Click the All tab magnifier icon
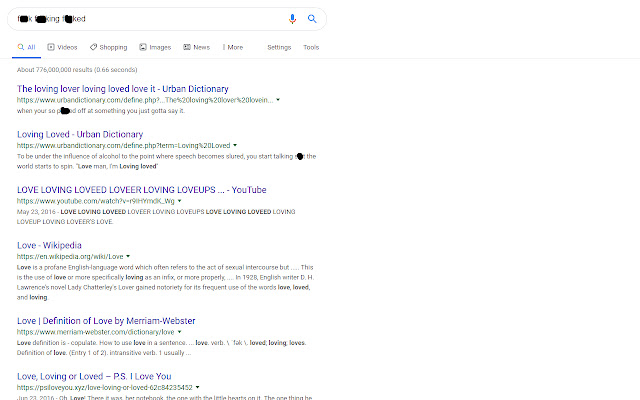Screen dimensions: 640x400 coord(21,47)
